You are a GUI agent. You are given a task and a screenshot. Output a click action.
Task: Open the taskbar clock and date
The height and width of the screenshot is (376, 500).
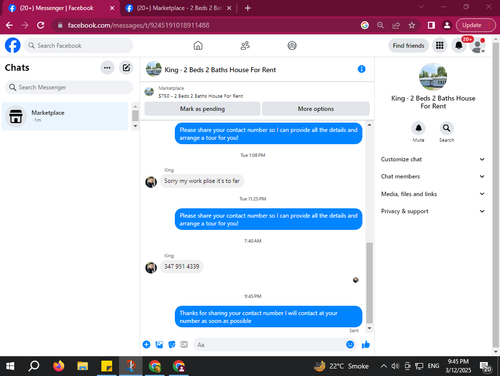pos(458,366)
